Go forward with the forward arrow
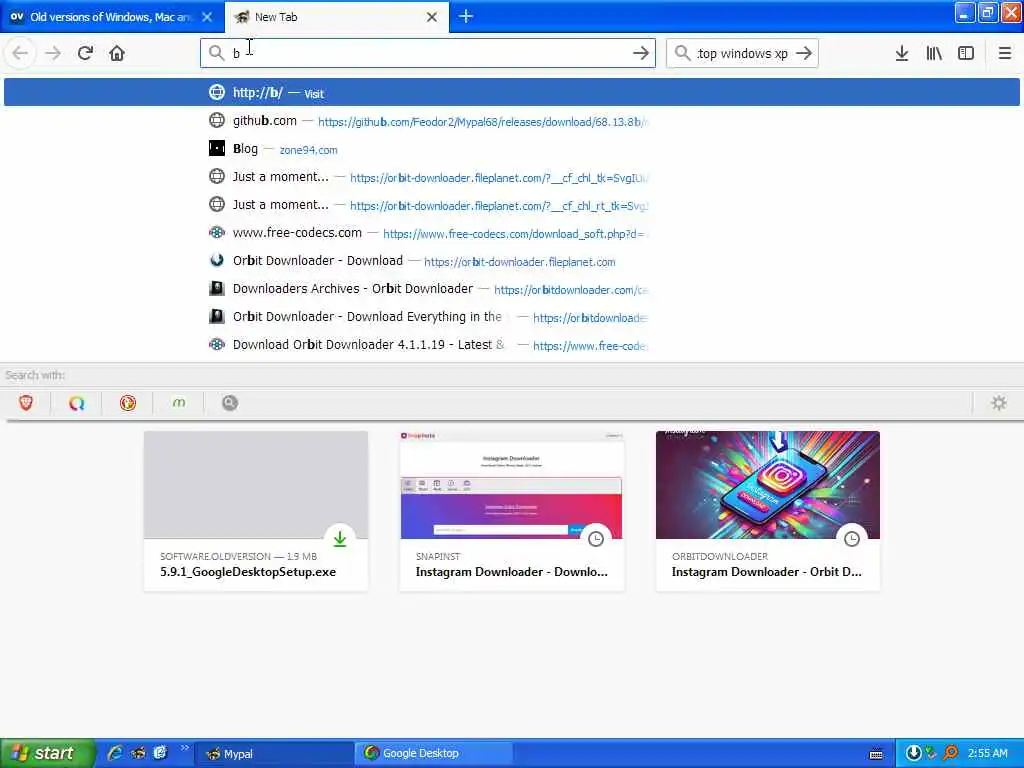 (53, 53)
